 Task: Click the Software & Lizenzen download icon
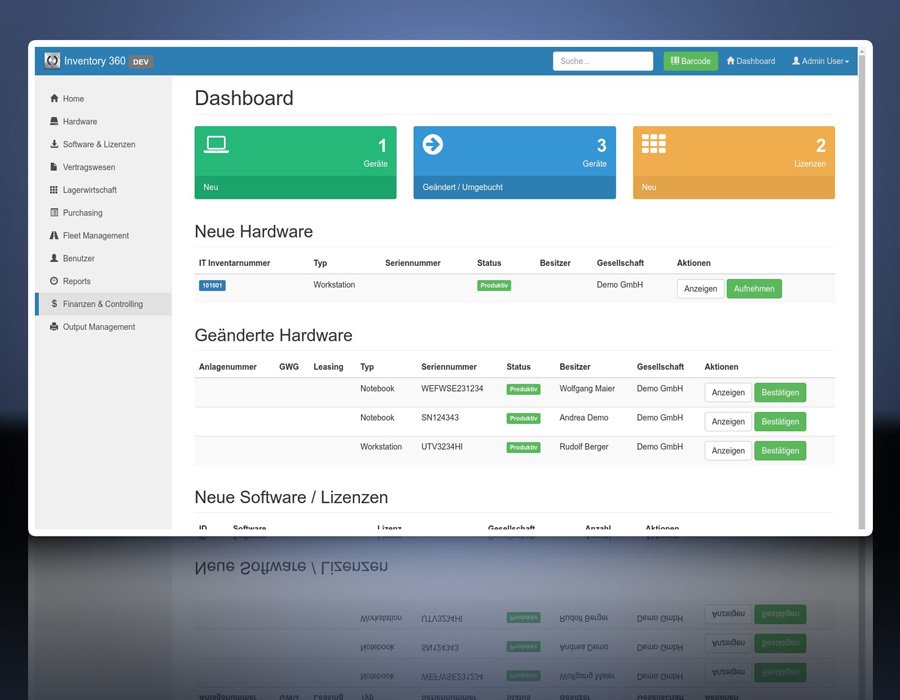[x=54, y=144]
